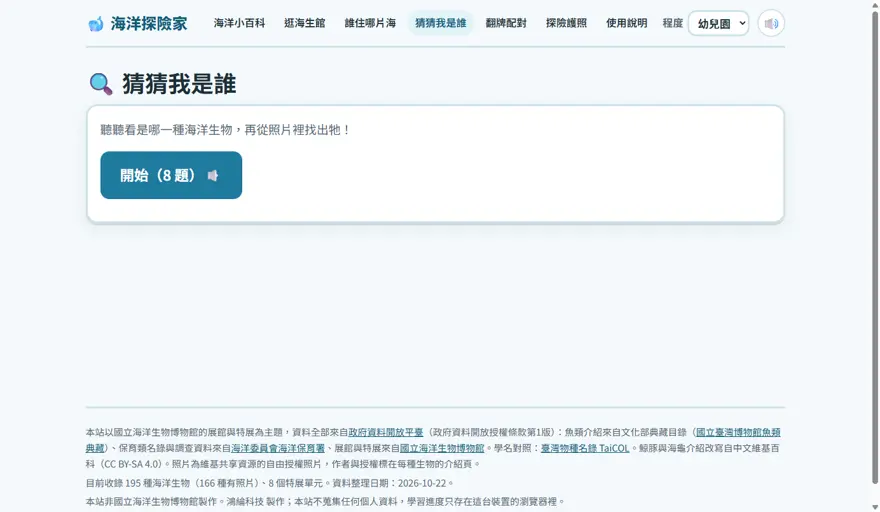This screenshot has height=512, width=880.
Task: Navigate to 探險護照
Action: click(566, 23)
